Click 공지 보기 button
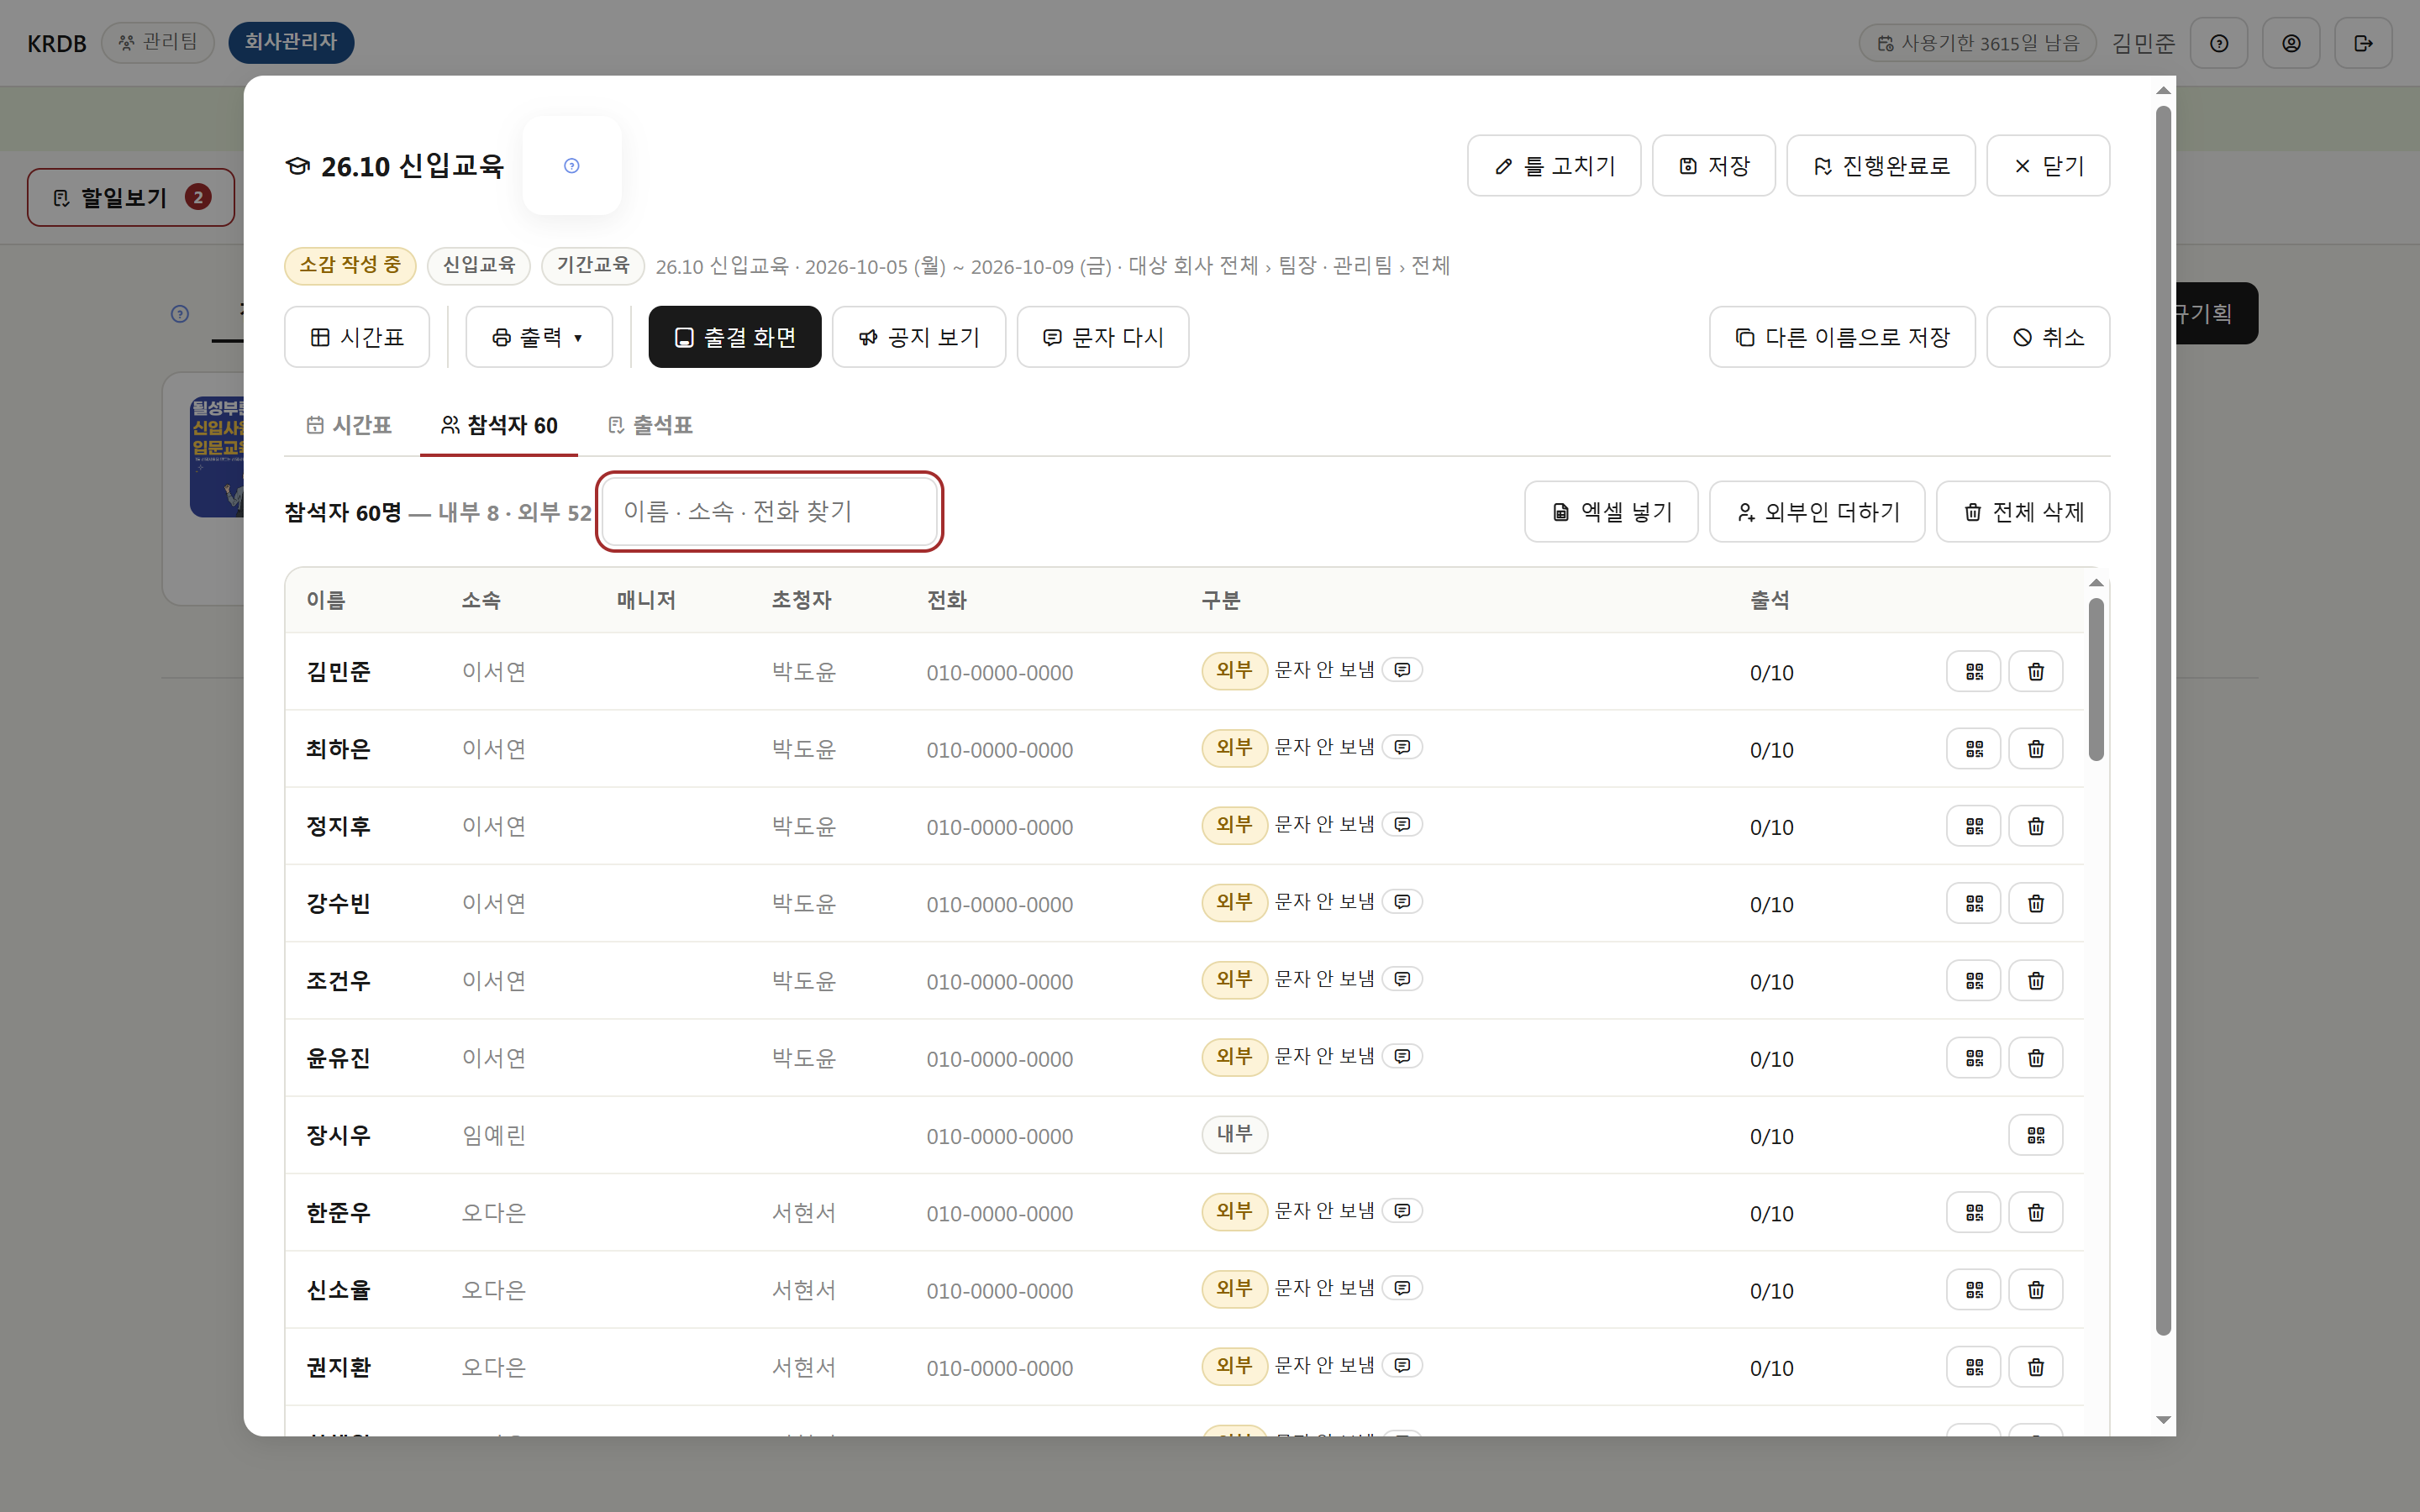2420x1512 pixels. point(918,337)
